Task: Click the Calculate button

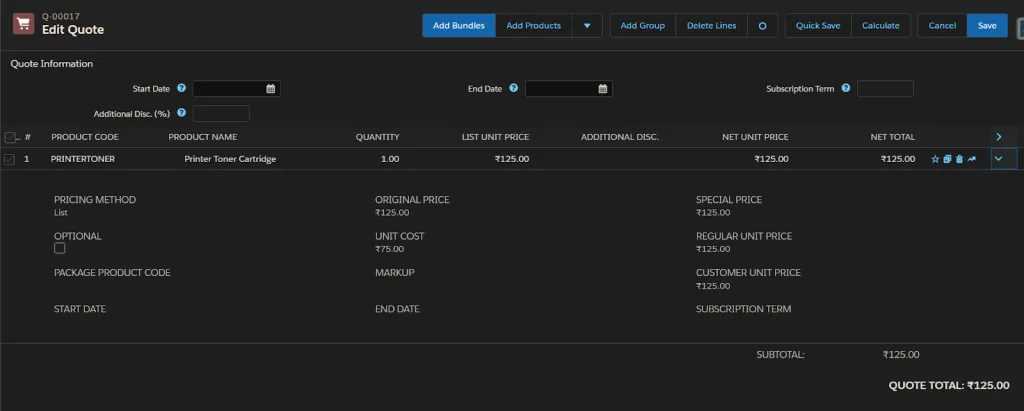Action: (x=880, y=25)
